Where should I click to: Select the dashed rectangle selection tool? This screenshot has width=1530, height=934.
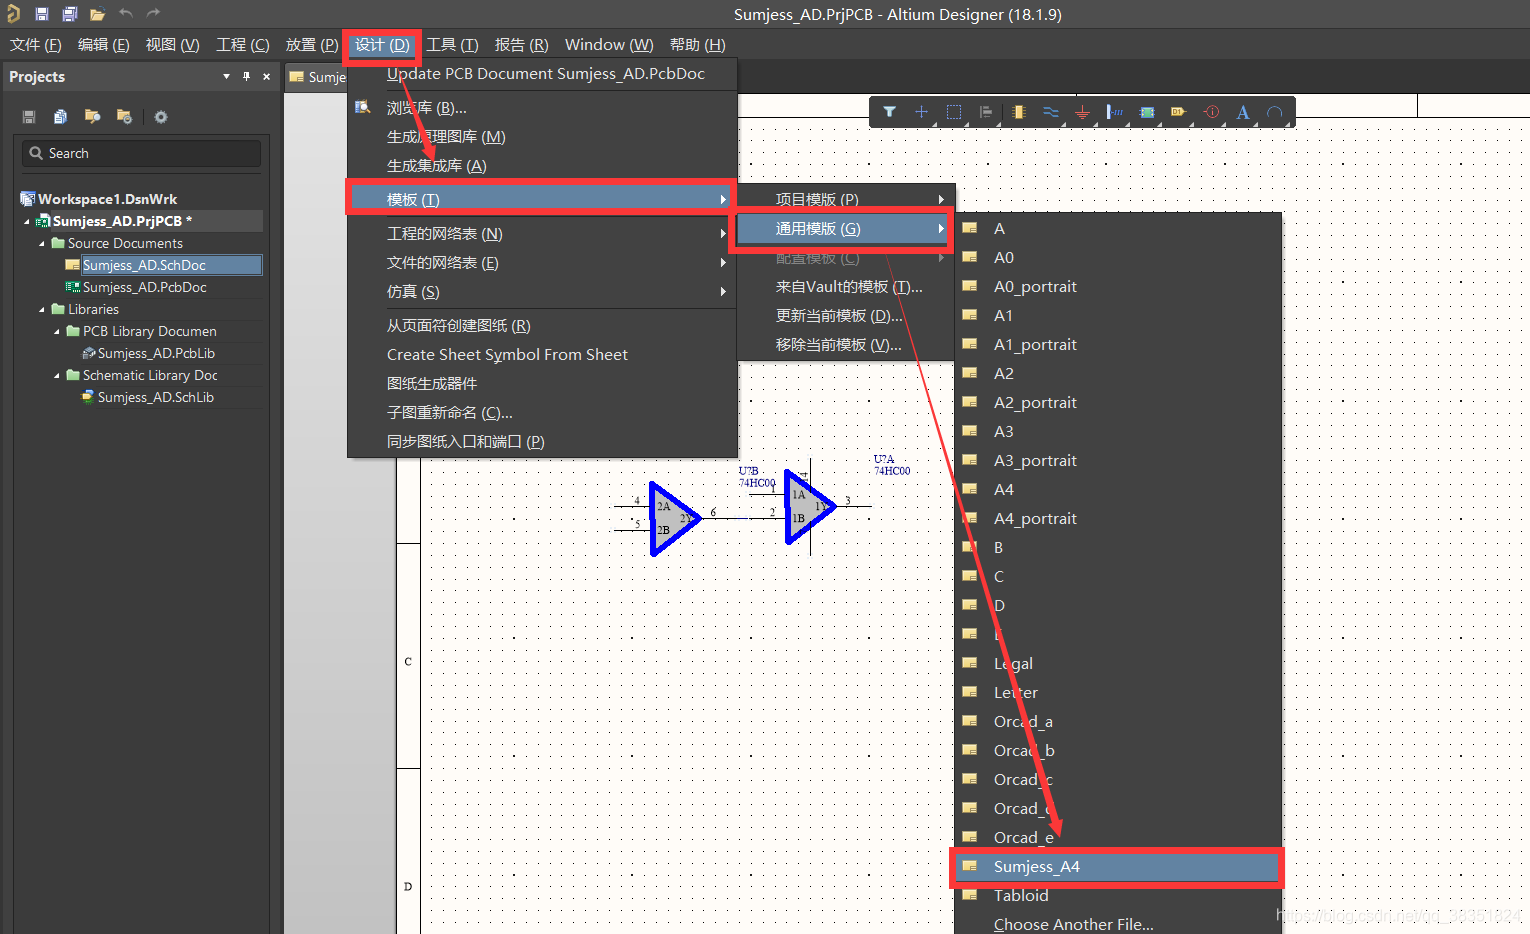(x=954, y=112)
